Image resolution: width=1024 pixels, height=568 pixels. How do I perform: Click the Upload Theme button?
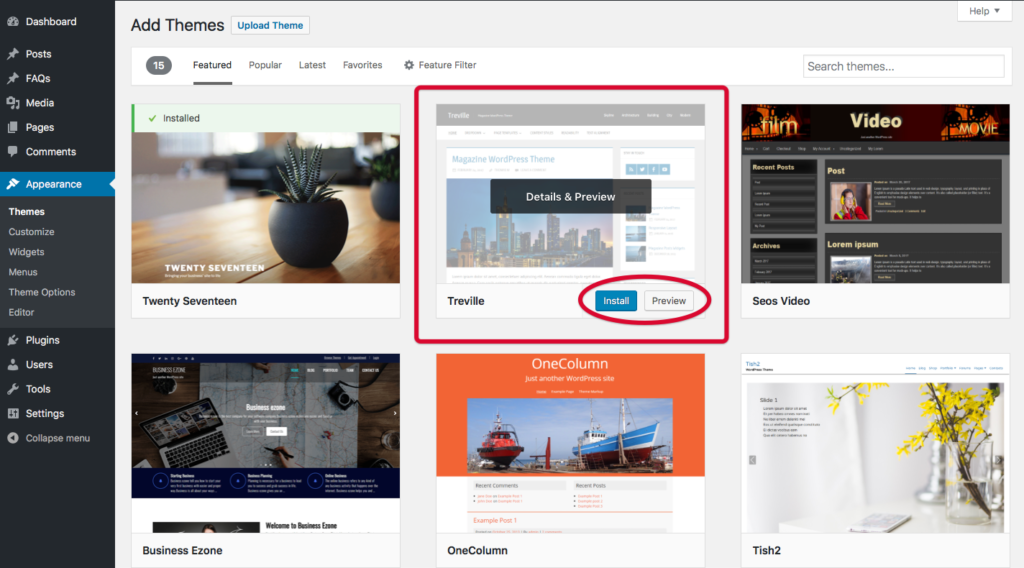coord(270,25)
